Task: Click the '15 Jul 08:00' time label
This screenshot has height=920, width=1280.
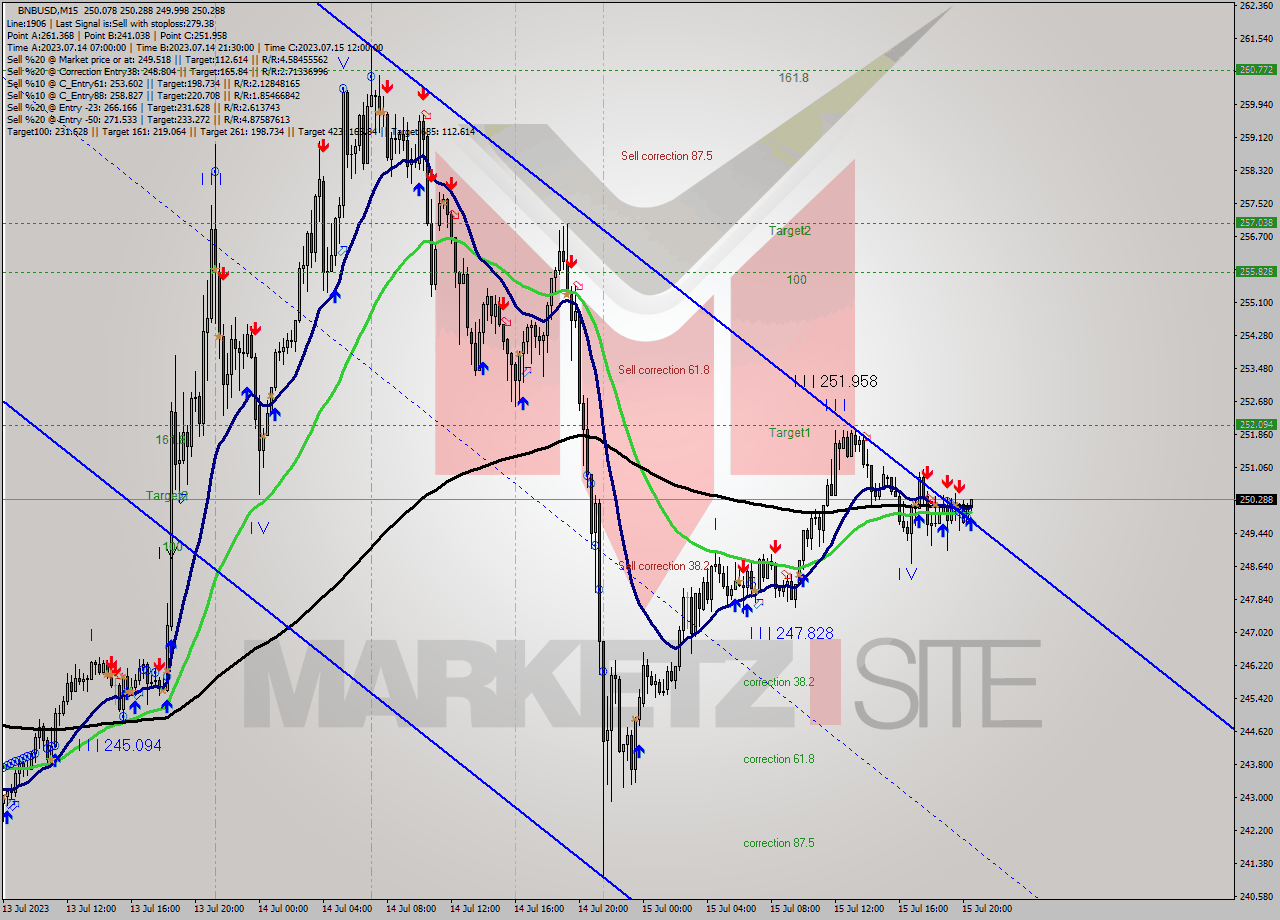Action: click(x=795, y=909)
